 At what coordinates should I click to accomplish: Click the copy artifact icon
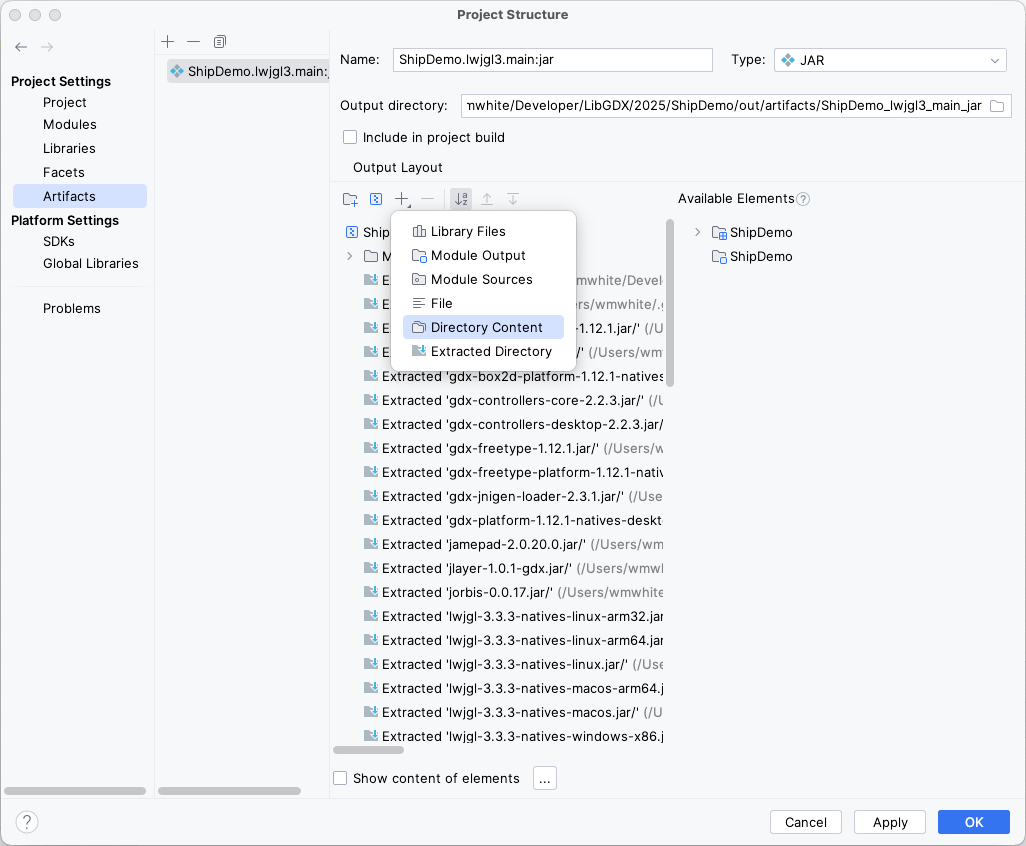(220, 41)
